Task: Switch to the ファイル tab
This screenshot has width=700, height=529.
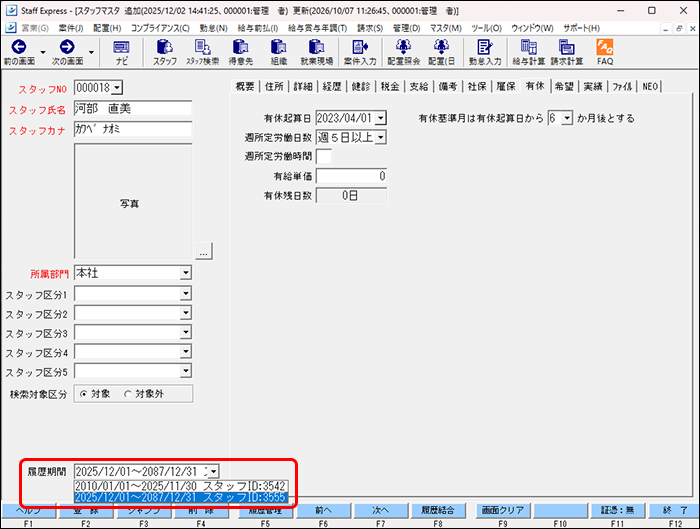Action: coord(622,86)
